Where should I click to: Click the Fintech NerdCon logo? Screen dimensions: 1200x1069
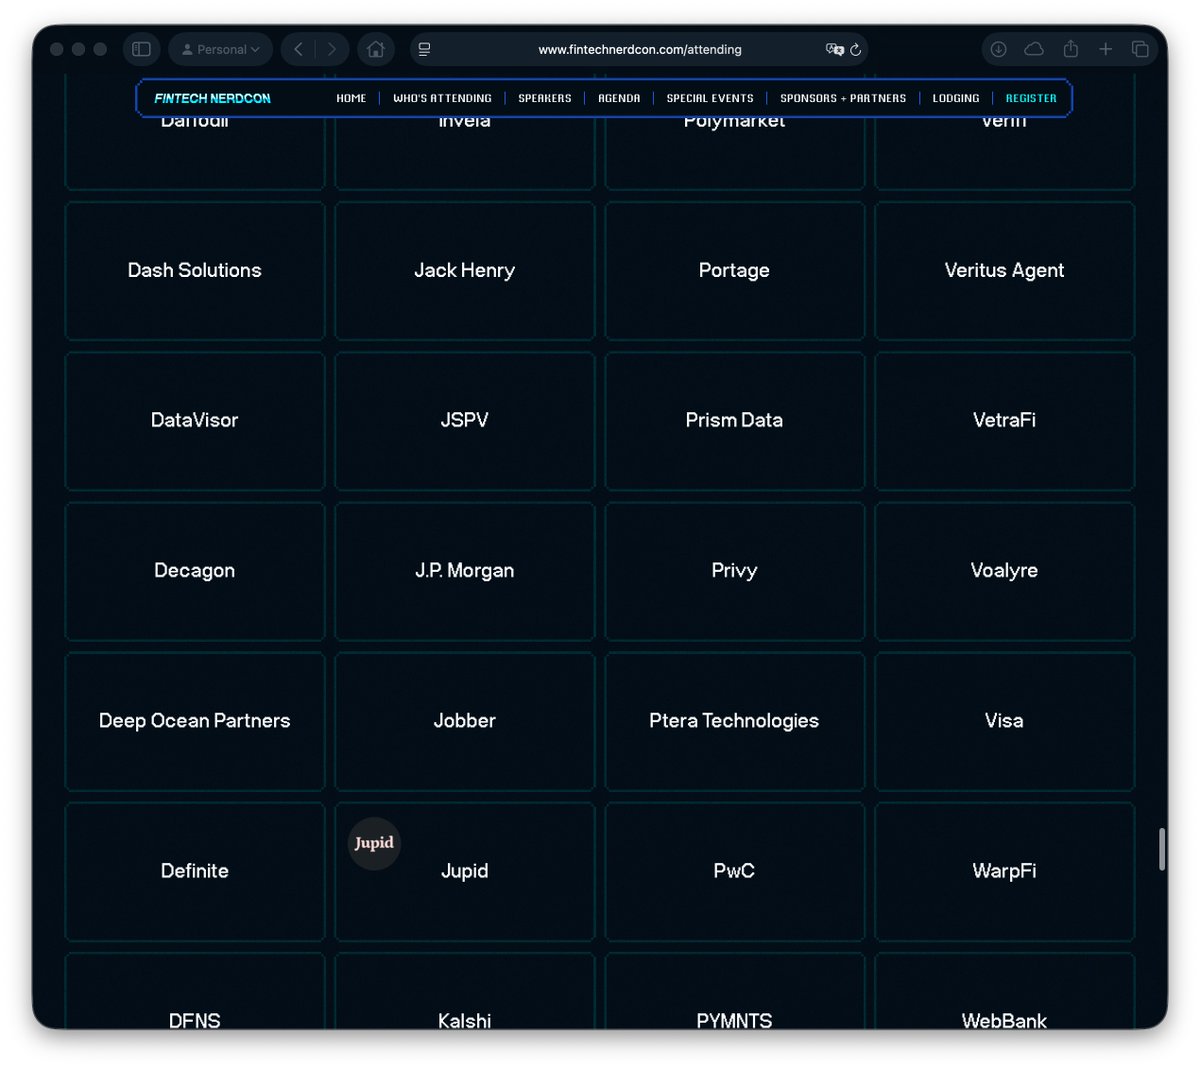(212, 98)
